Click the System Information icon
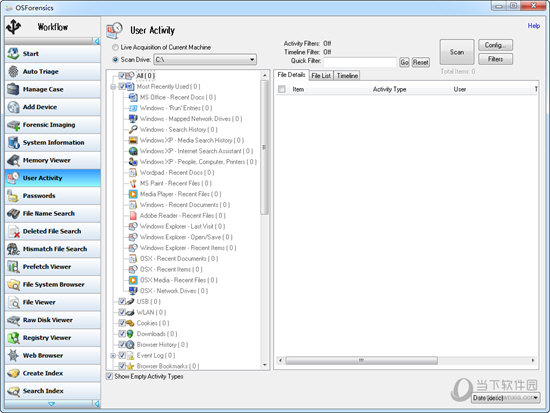This screenshot has width=550, height=413. (13, 142)
